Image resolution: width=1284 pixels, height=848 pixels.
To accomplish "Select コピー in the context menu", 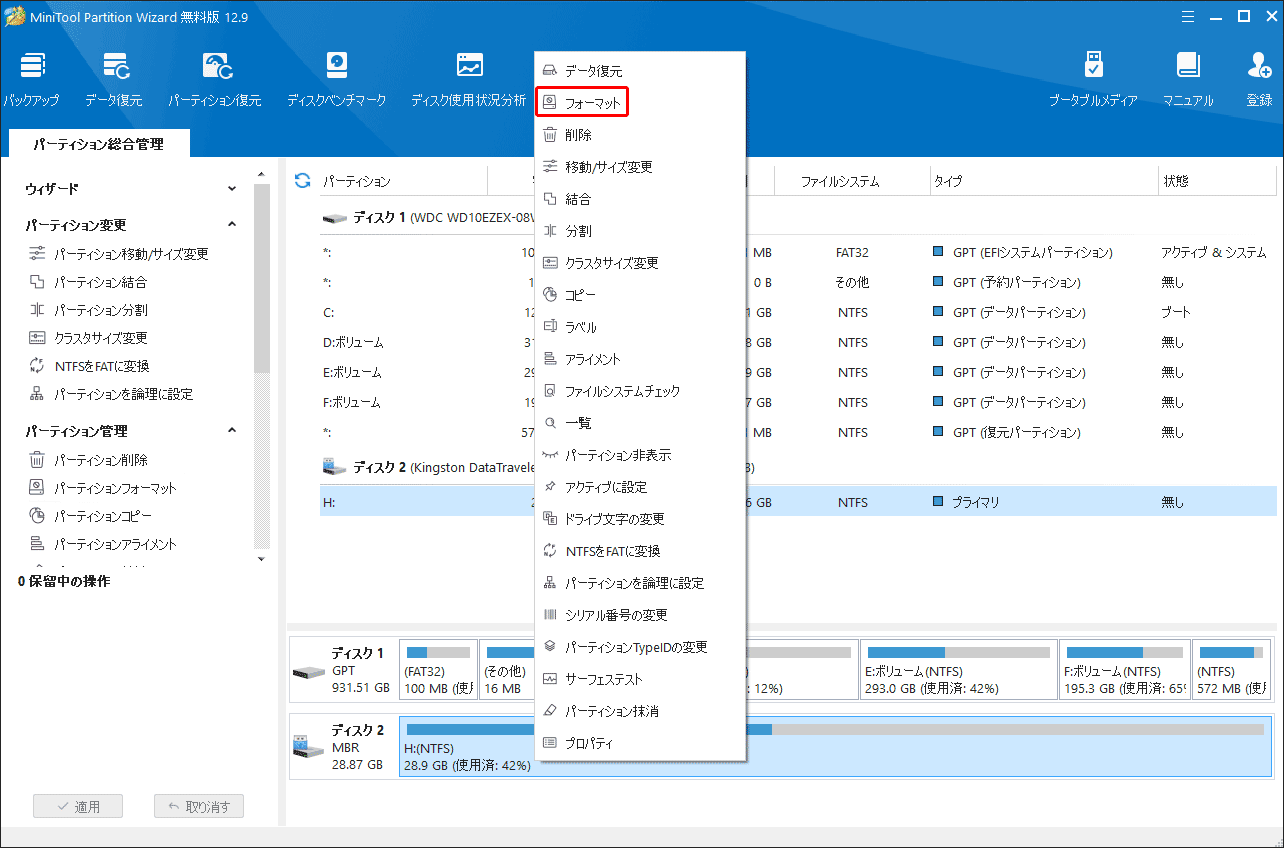I will pyautogui.click(x=640, y=295).
